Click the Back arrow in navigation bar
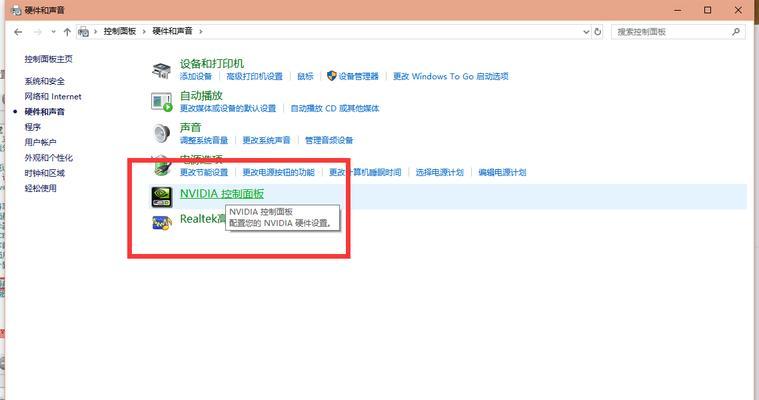Viewport: 759px width, 400px height. point(18,32)
